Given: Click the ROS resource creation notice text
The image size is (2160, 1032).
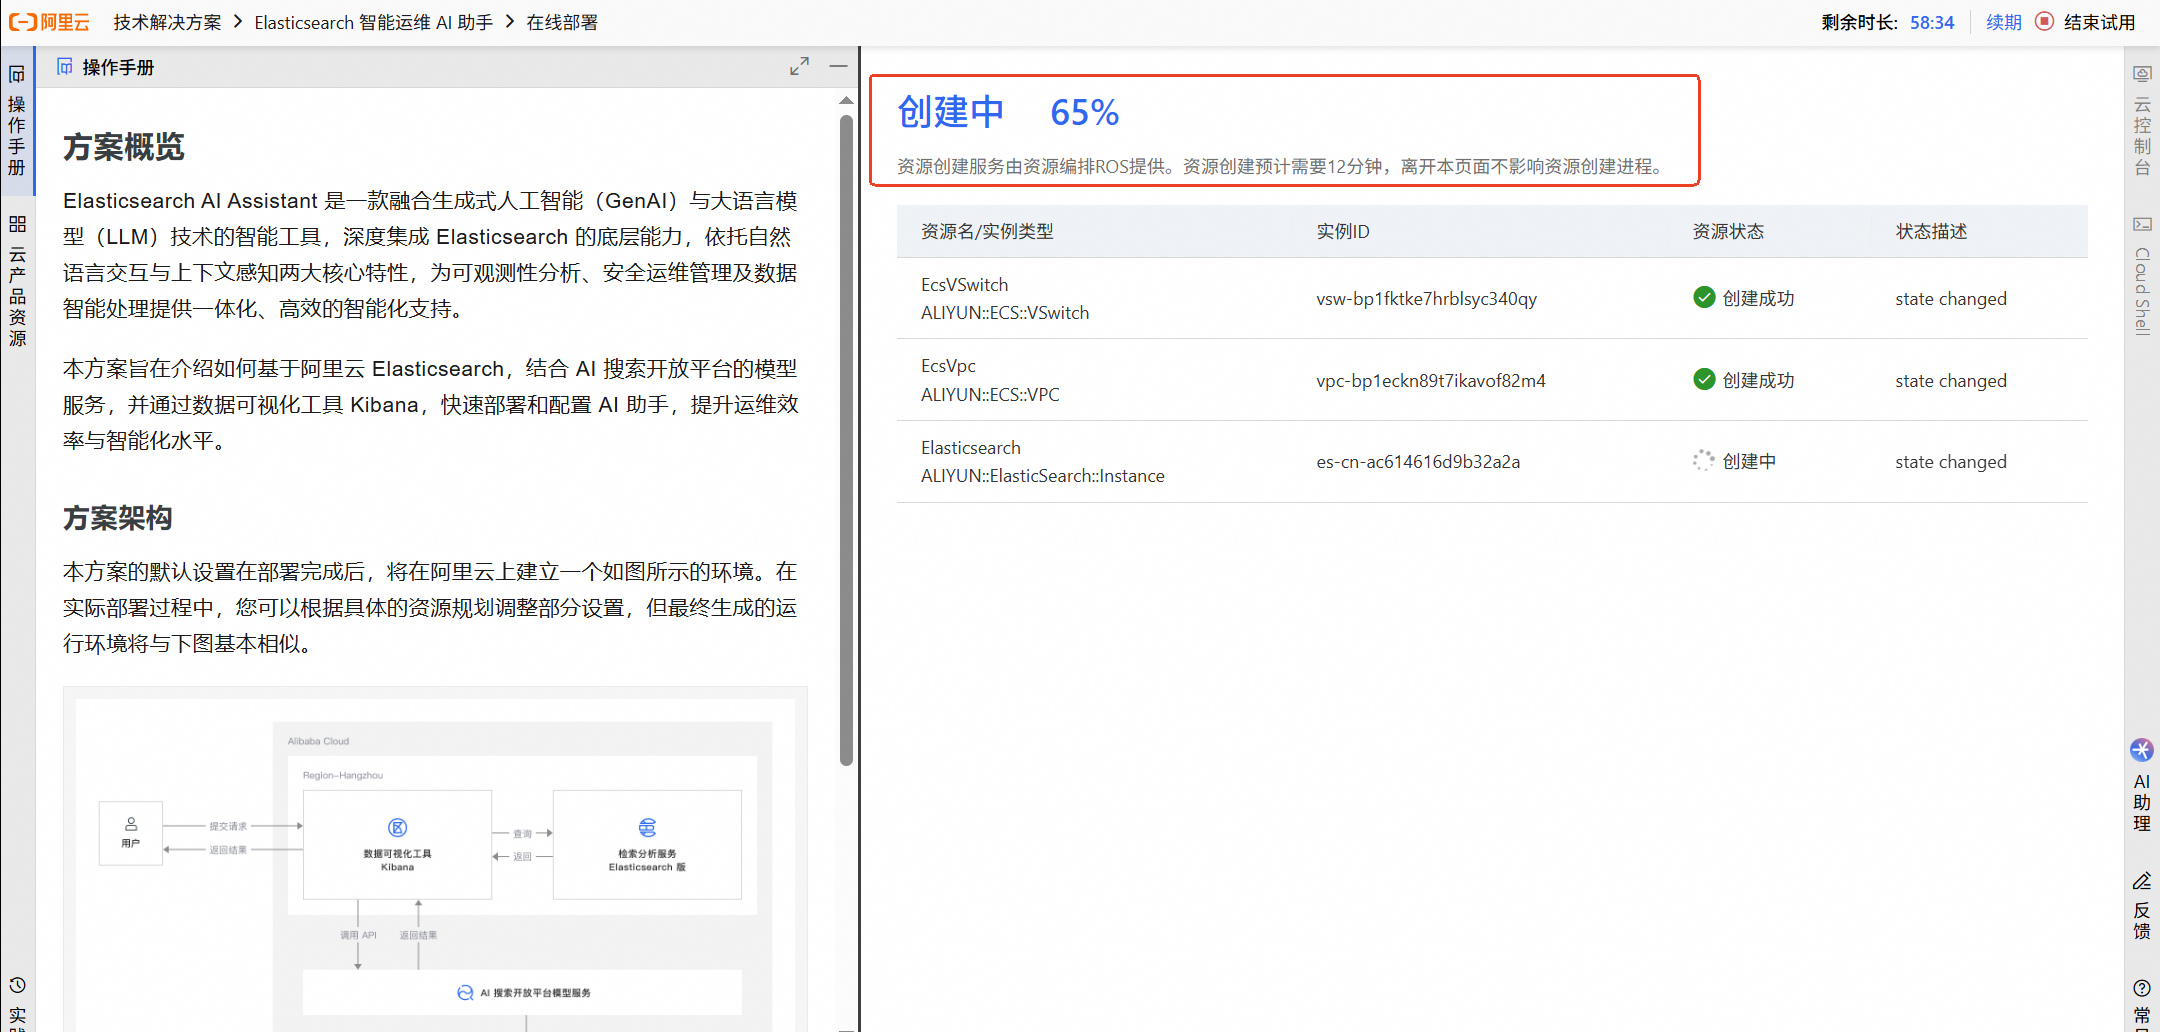Looking at the screenshot, I should coord(1283,166).
